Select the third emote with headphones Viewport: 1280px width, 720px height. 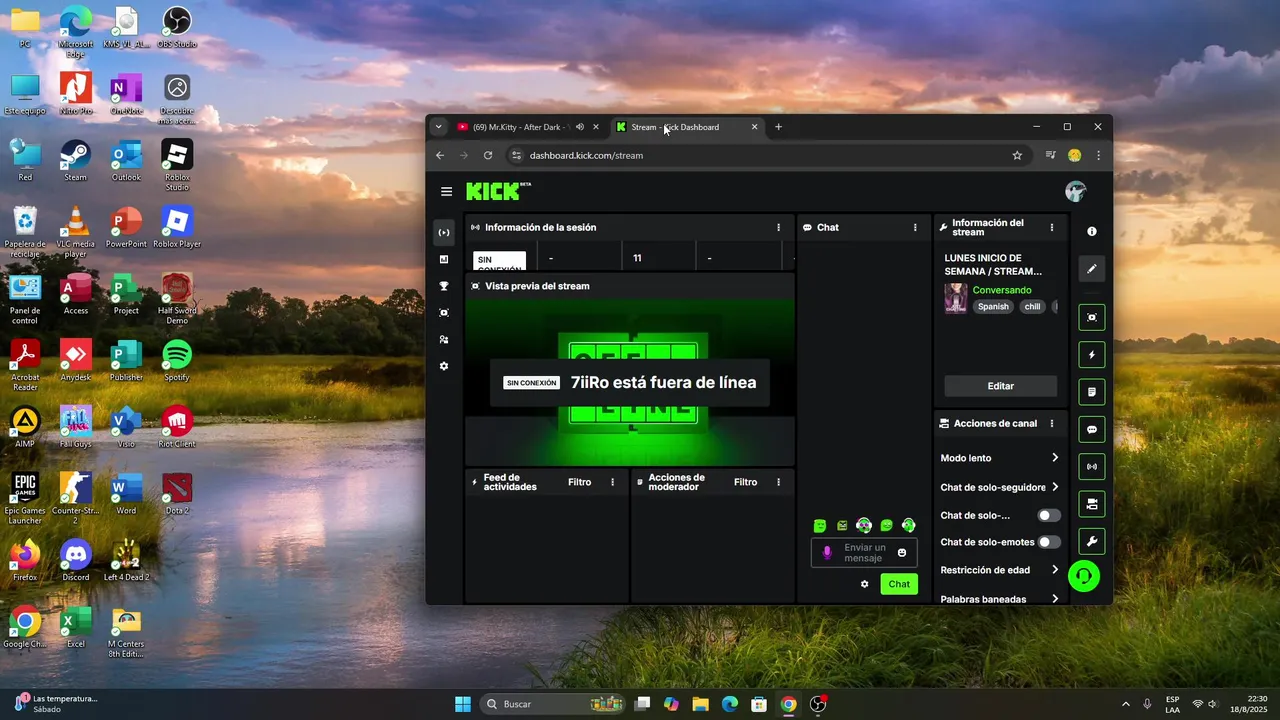coord(864,526)
